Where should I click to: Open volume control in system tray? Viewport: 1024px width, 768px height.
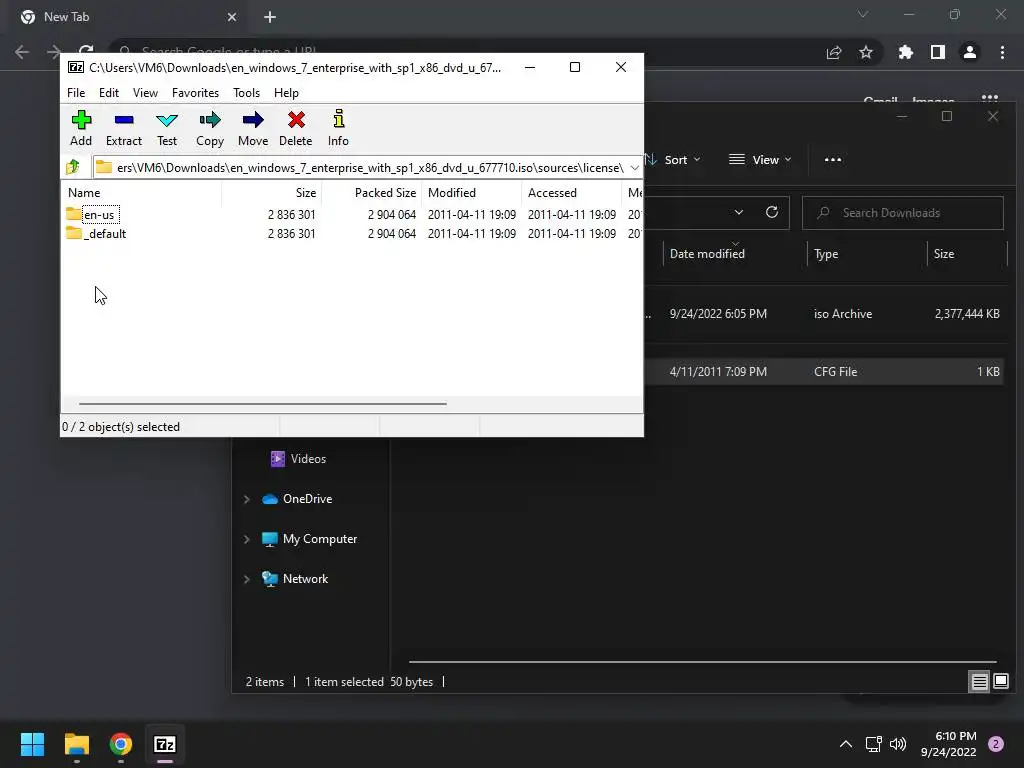898,744
